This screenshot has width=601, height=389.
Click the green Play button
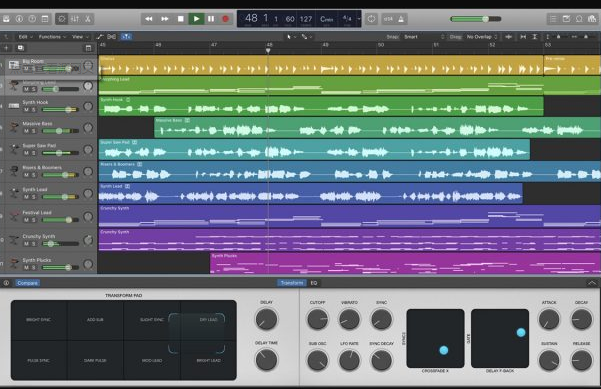click(x=196, y=19)
